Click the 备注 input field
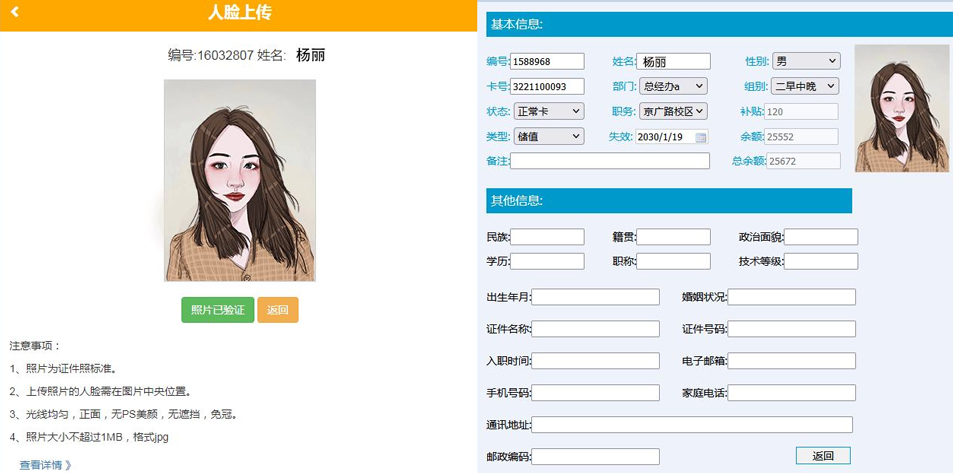The image size is (953, 473). [x=610, y=161]
